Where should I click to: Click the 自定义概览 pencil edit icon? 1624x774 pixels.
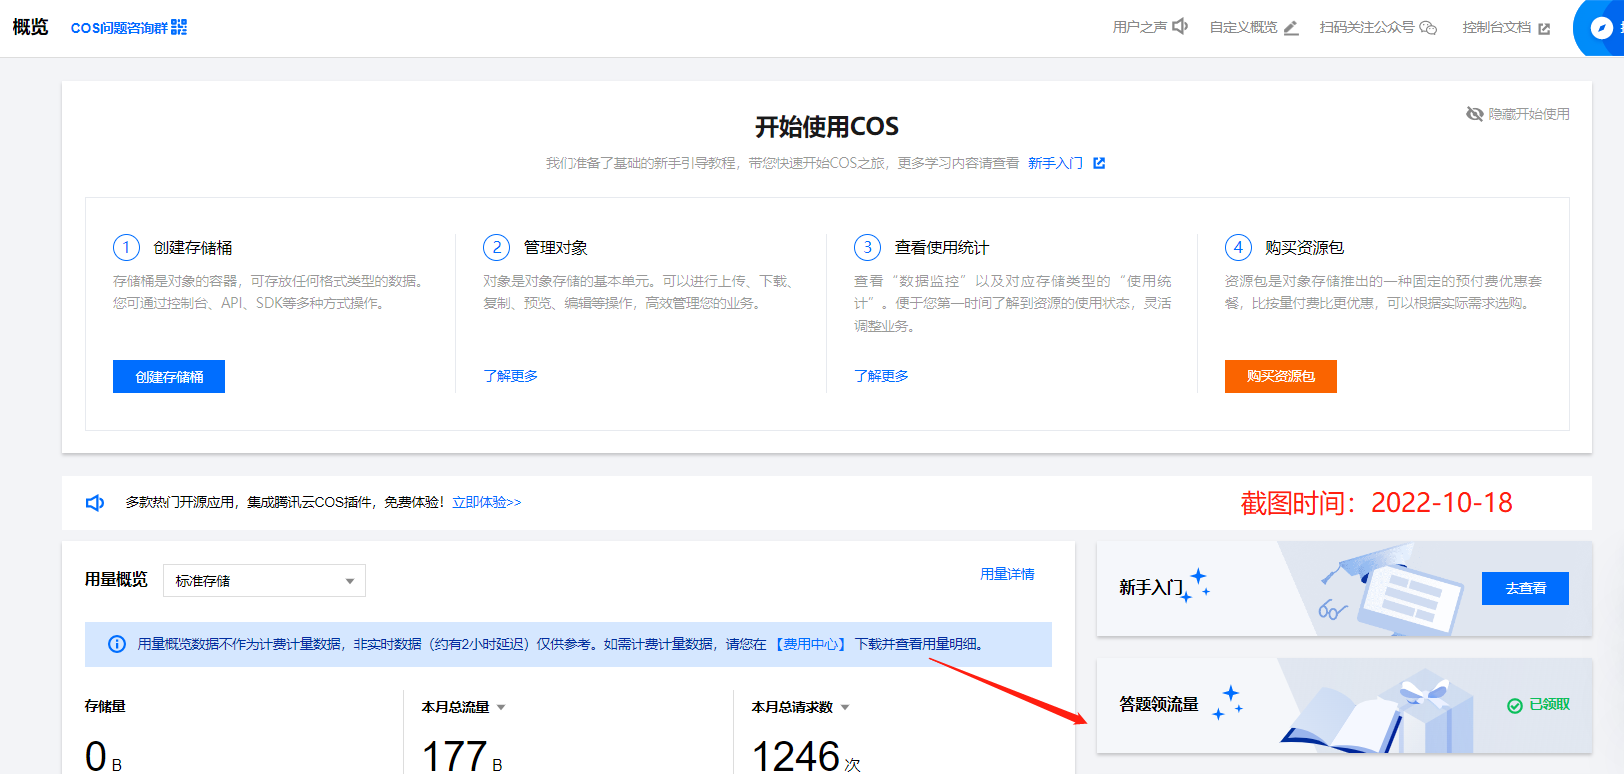(1291, 28)
